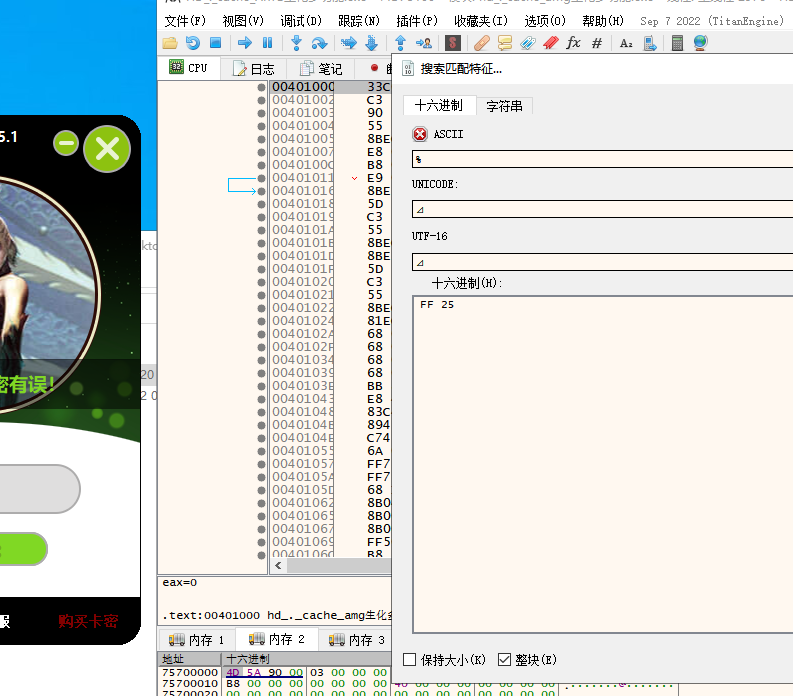Click the ASCII input field

[x=602, y=159]
